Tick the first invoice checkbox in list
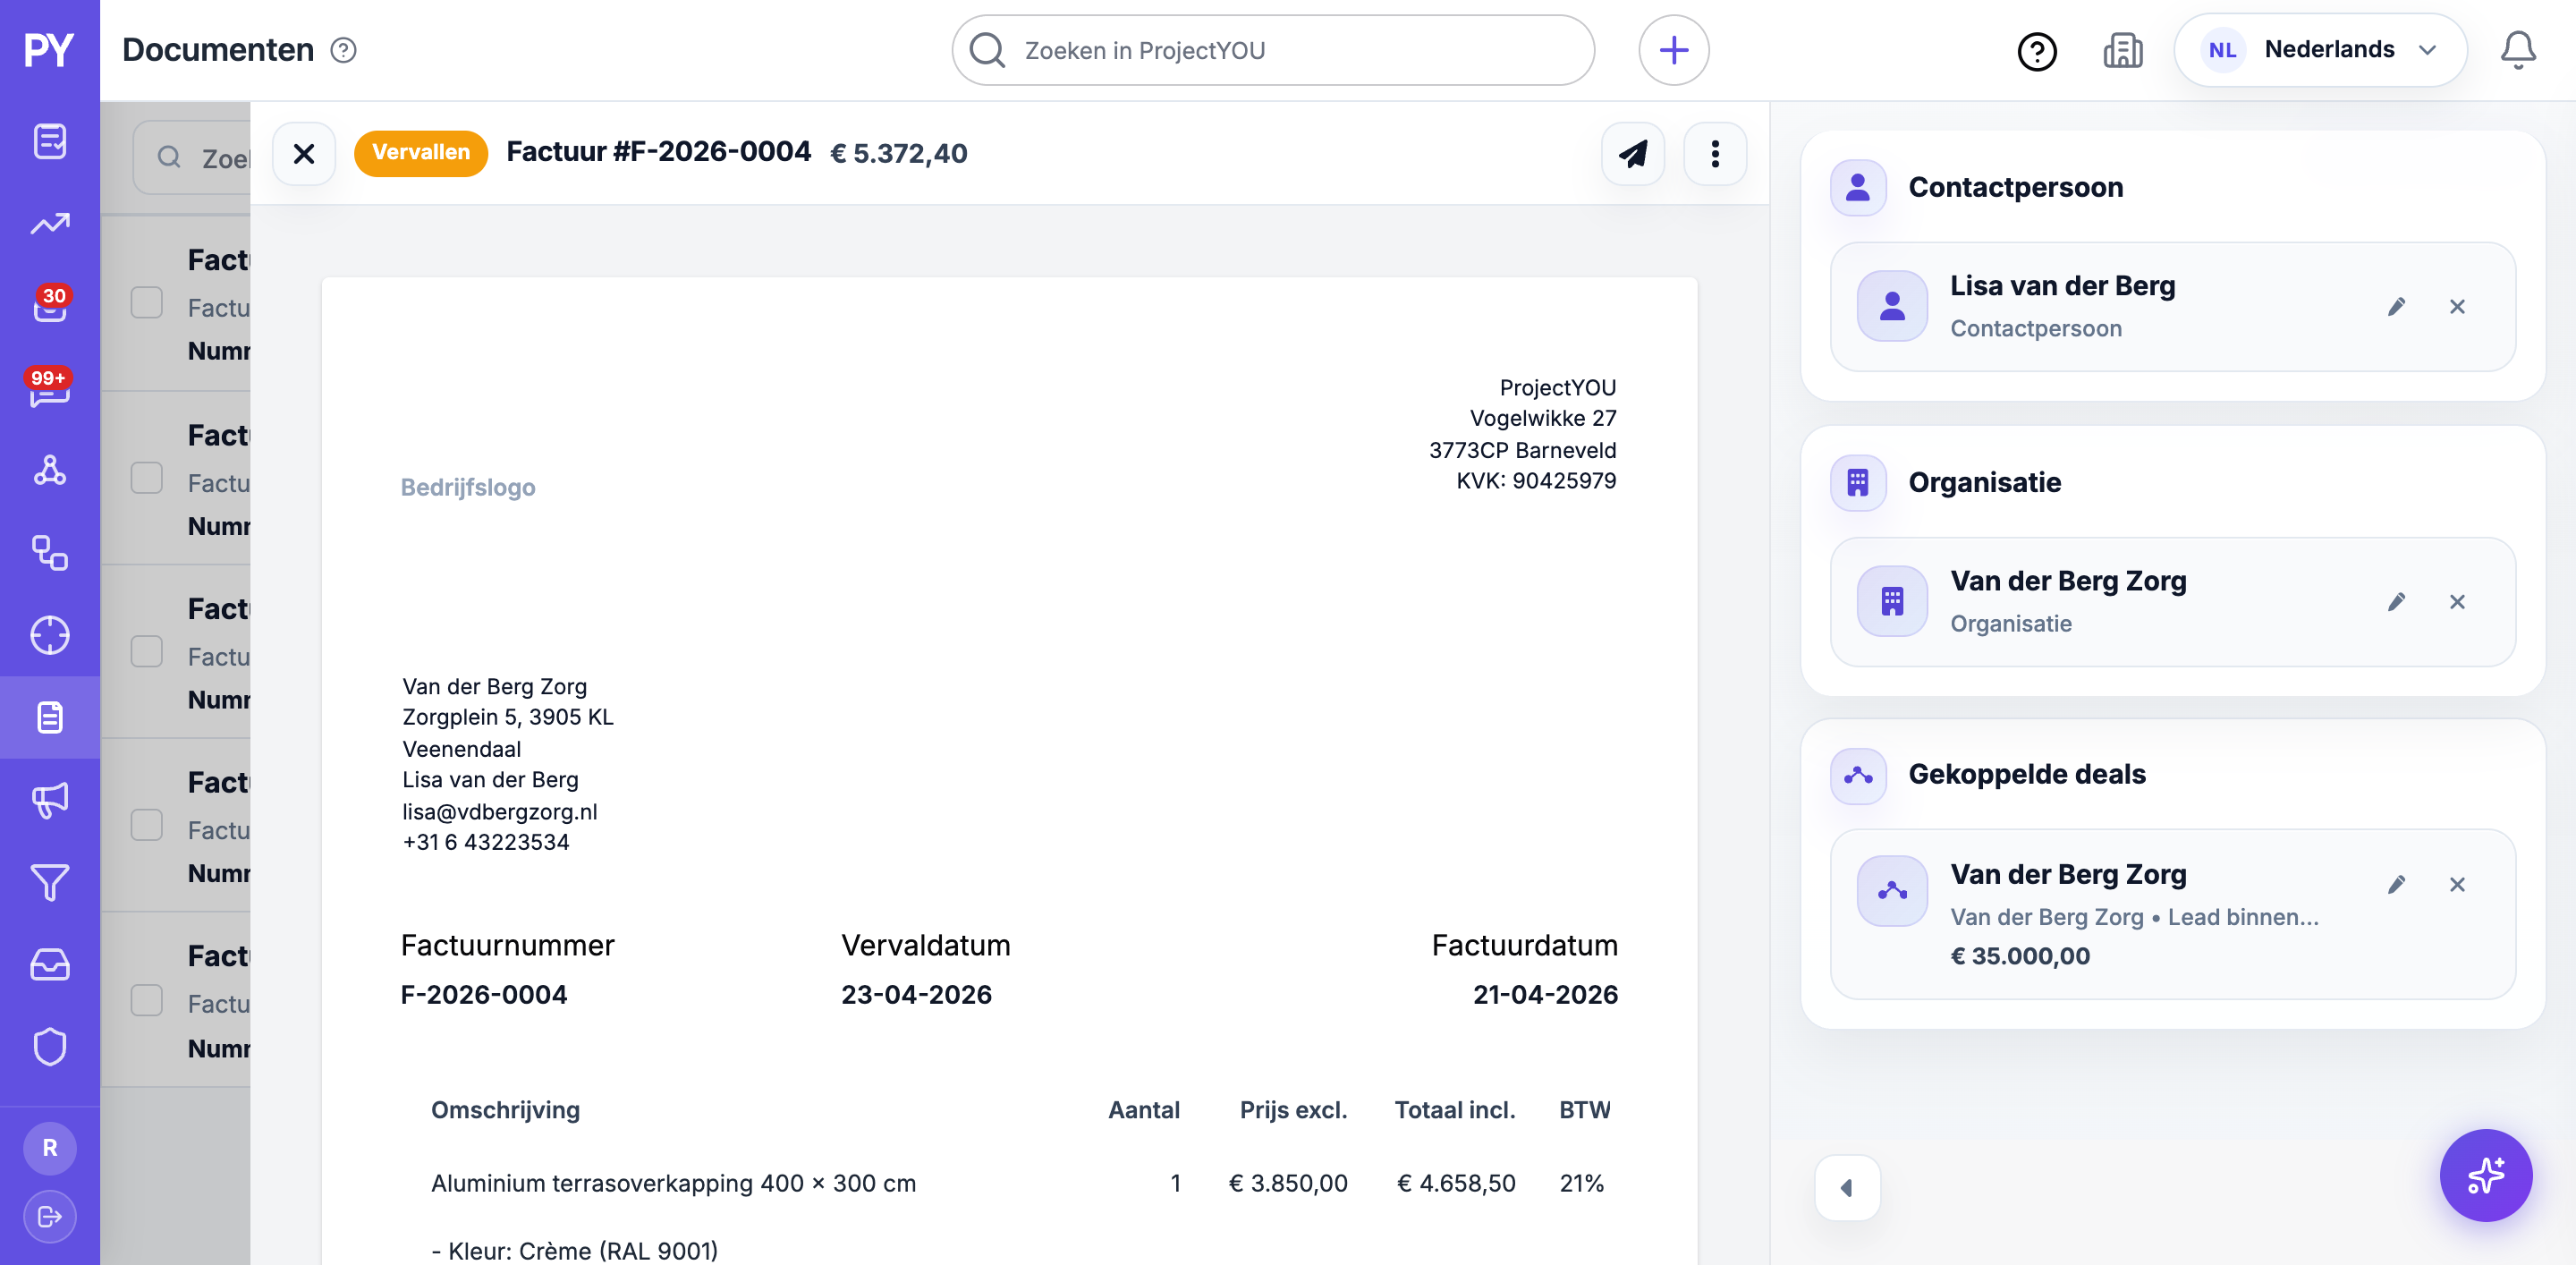Viewport: 2576px width, 1265px height. [147, 303]
